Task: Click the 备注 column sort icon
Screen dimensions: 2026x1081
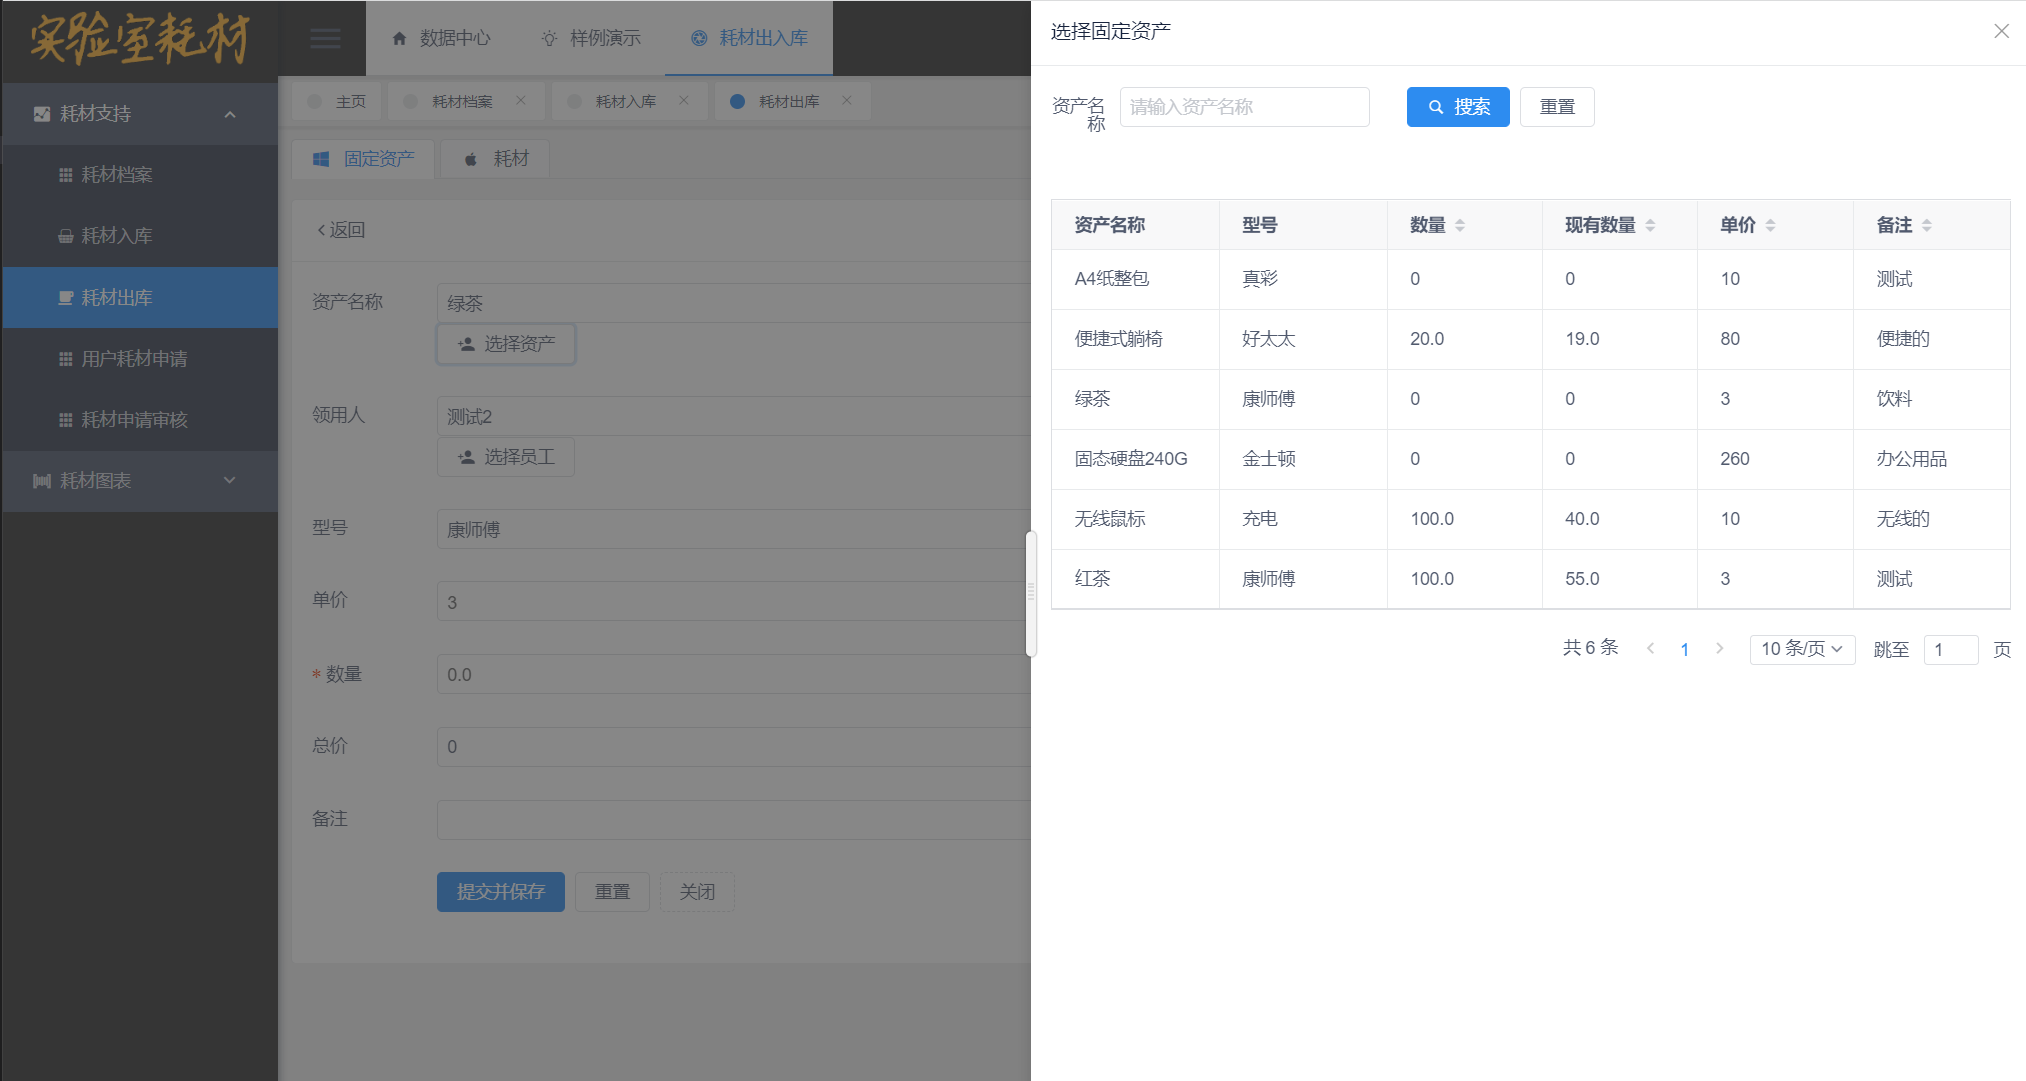Action: tap(1927, 225)
